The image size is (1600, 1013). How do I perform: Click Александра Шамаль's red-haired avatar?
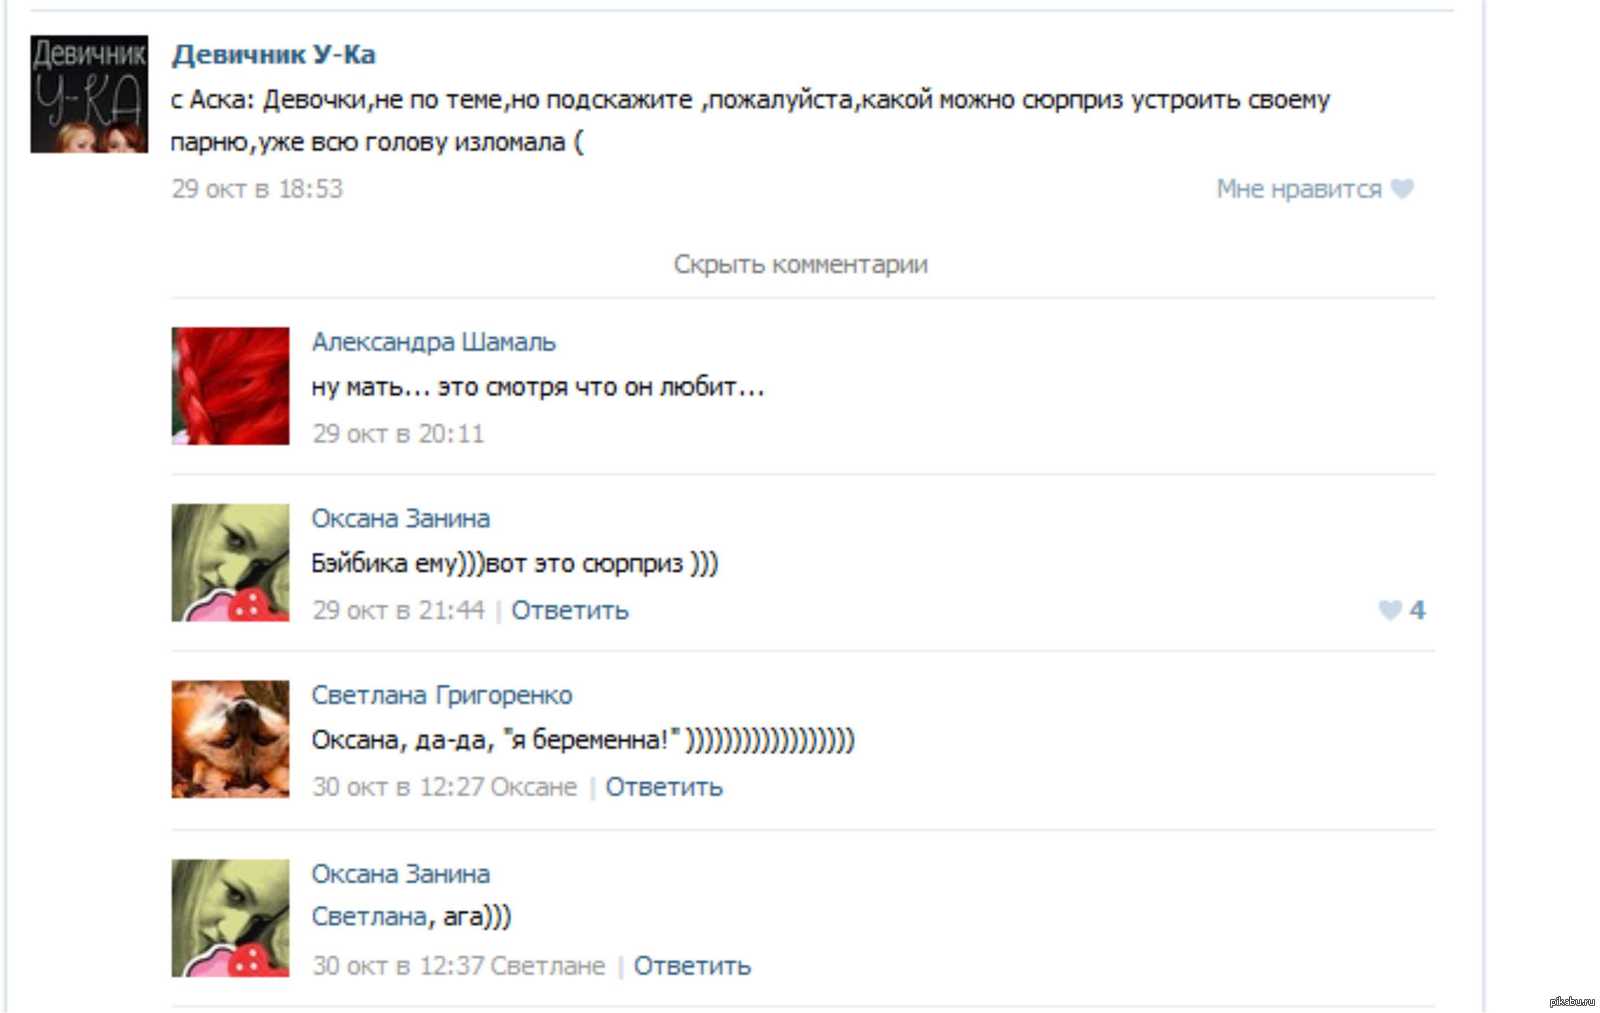point(230,386)
